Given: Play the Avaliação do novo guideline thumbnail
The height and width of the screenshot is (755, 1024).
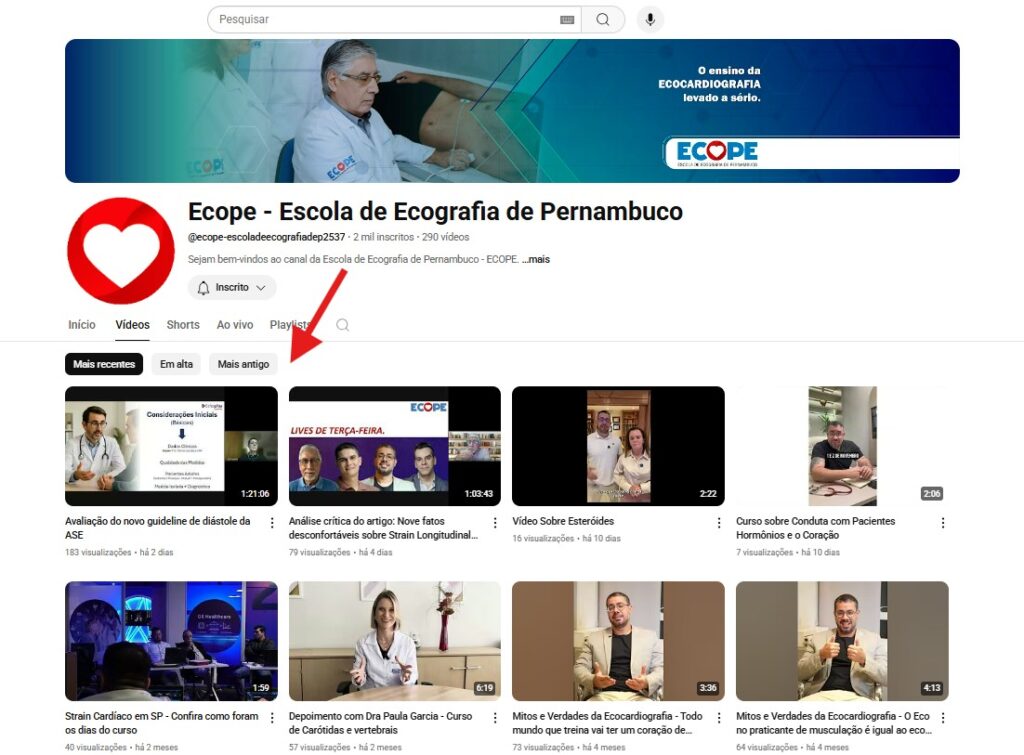Looking at the screenshot, I should 171,446.
